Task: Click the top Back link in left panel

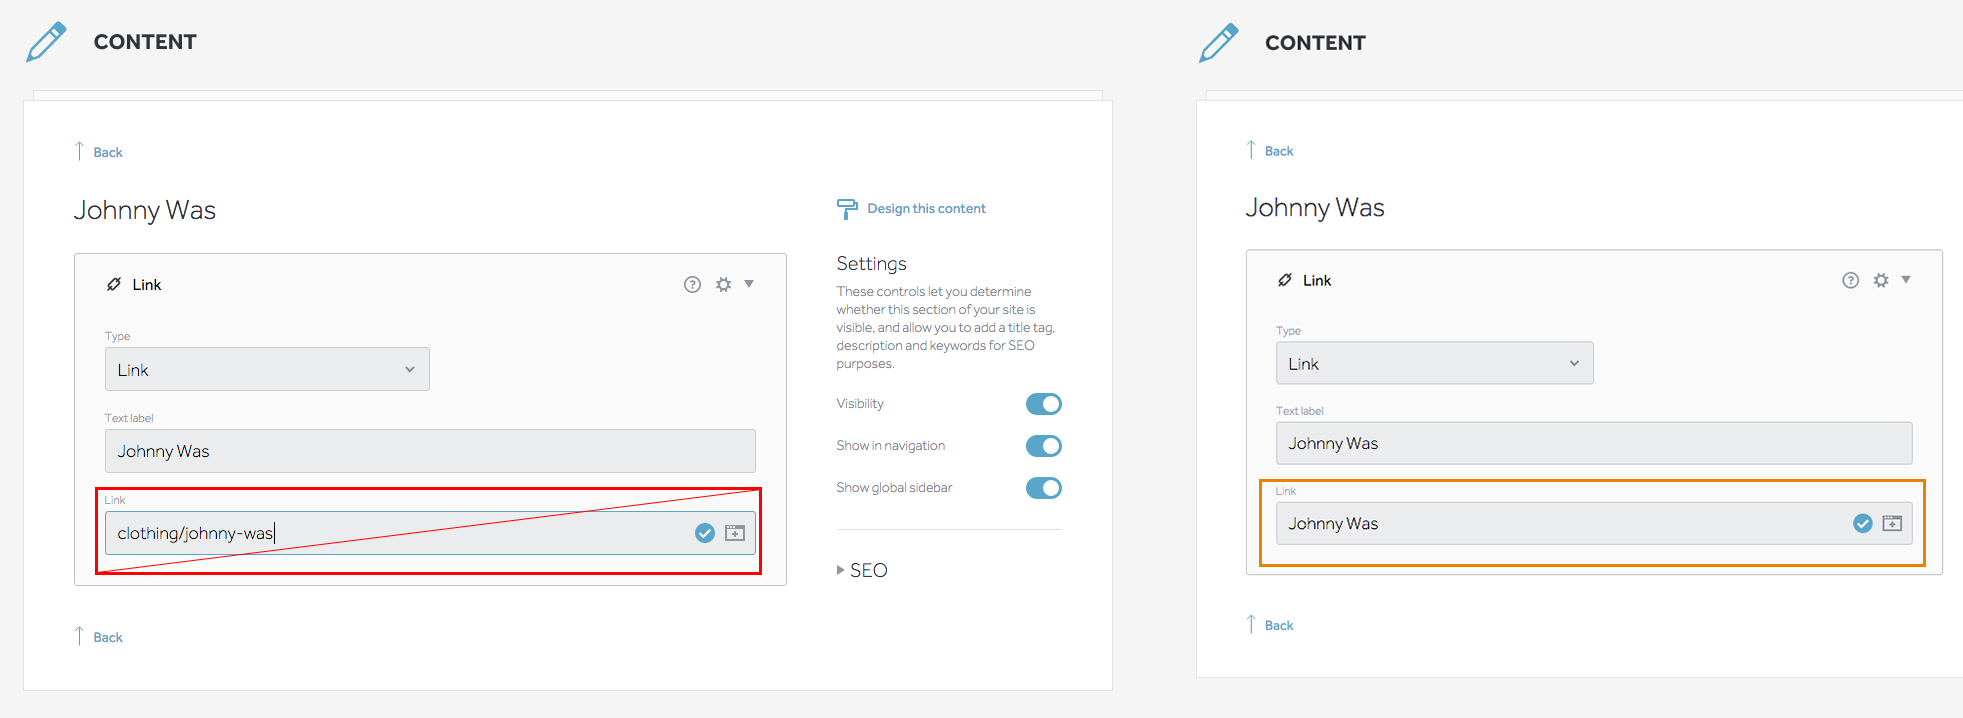Action: 99,152
